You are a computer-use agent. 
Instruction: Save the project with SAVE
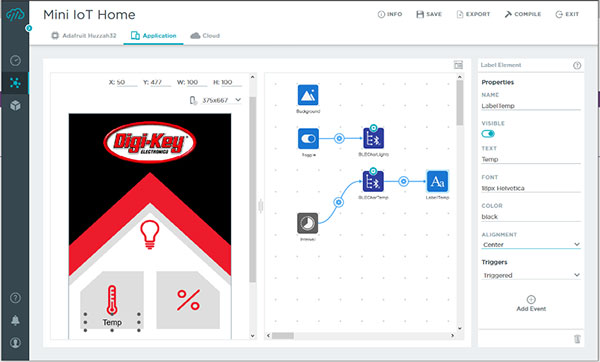click(429, 14)
